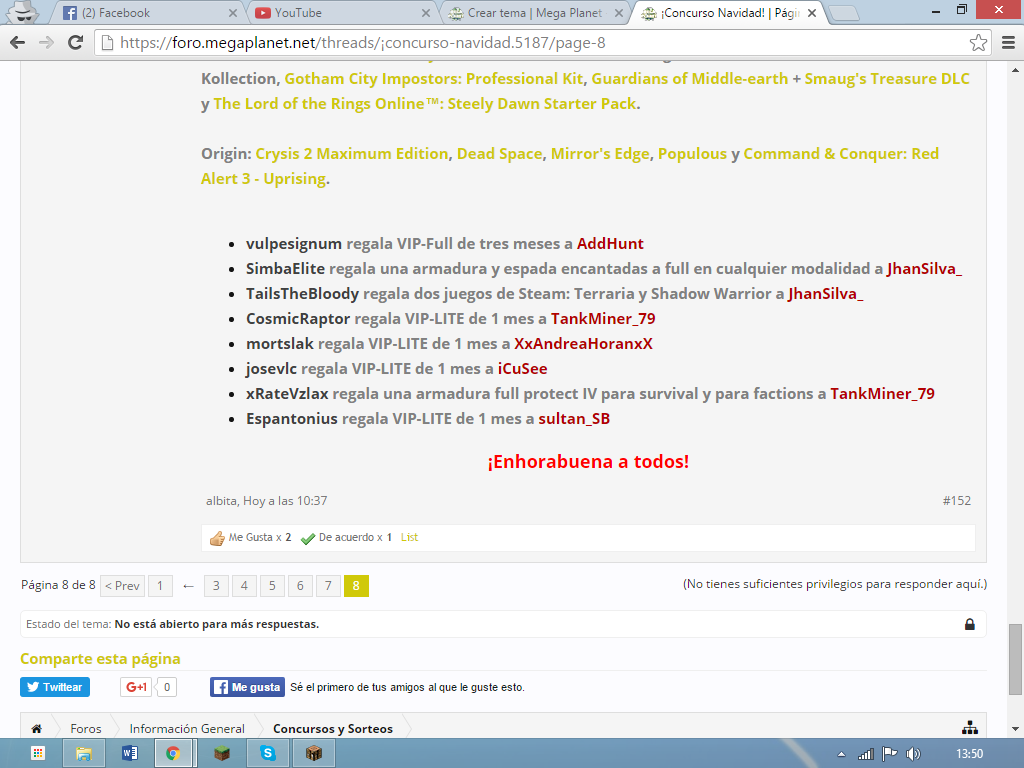The height and width of the screenshot is (768, 1024).
Task: Open the Hoy a las 10:37 timestamp link
Action: [285, 501]
